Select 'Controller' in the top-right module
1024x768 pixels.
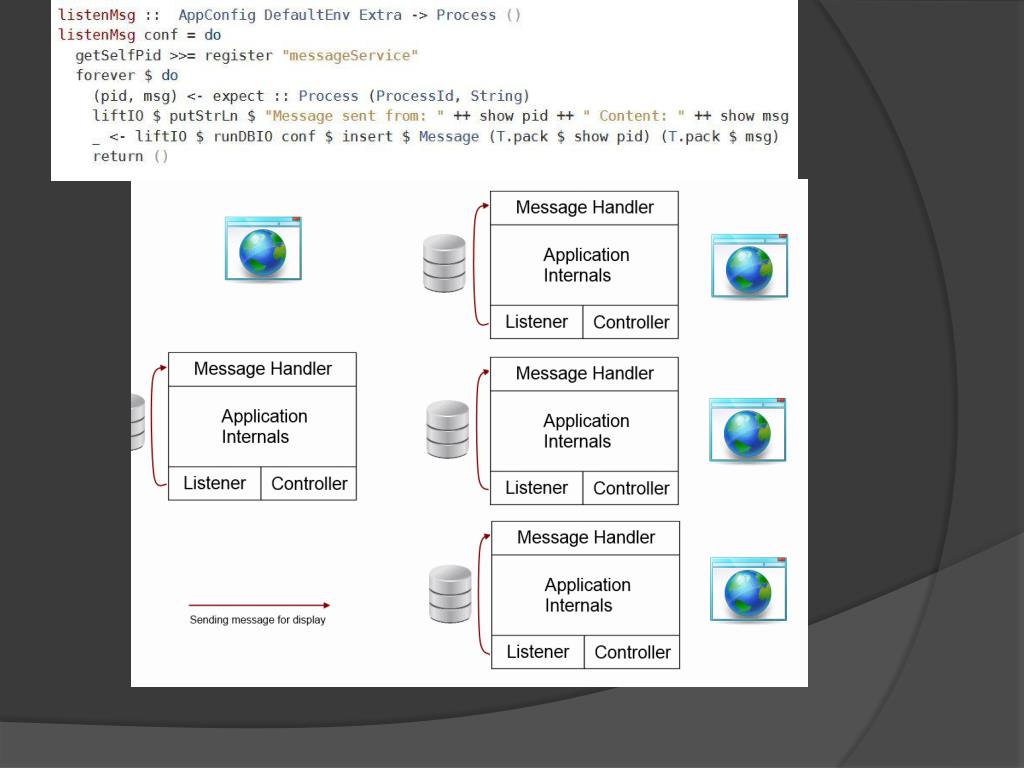coord(631,322)
